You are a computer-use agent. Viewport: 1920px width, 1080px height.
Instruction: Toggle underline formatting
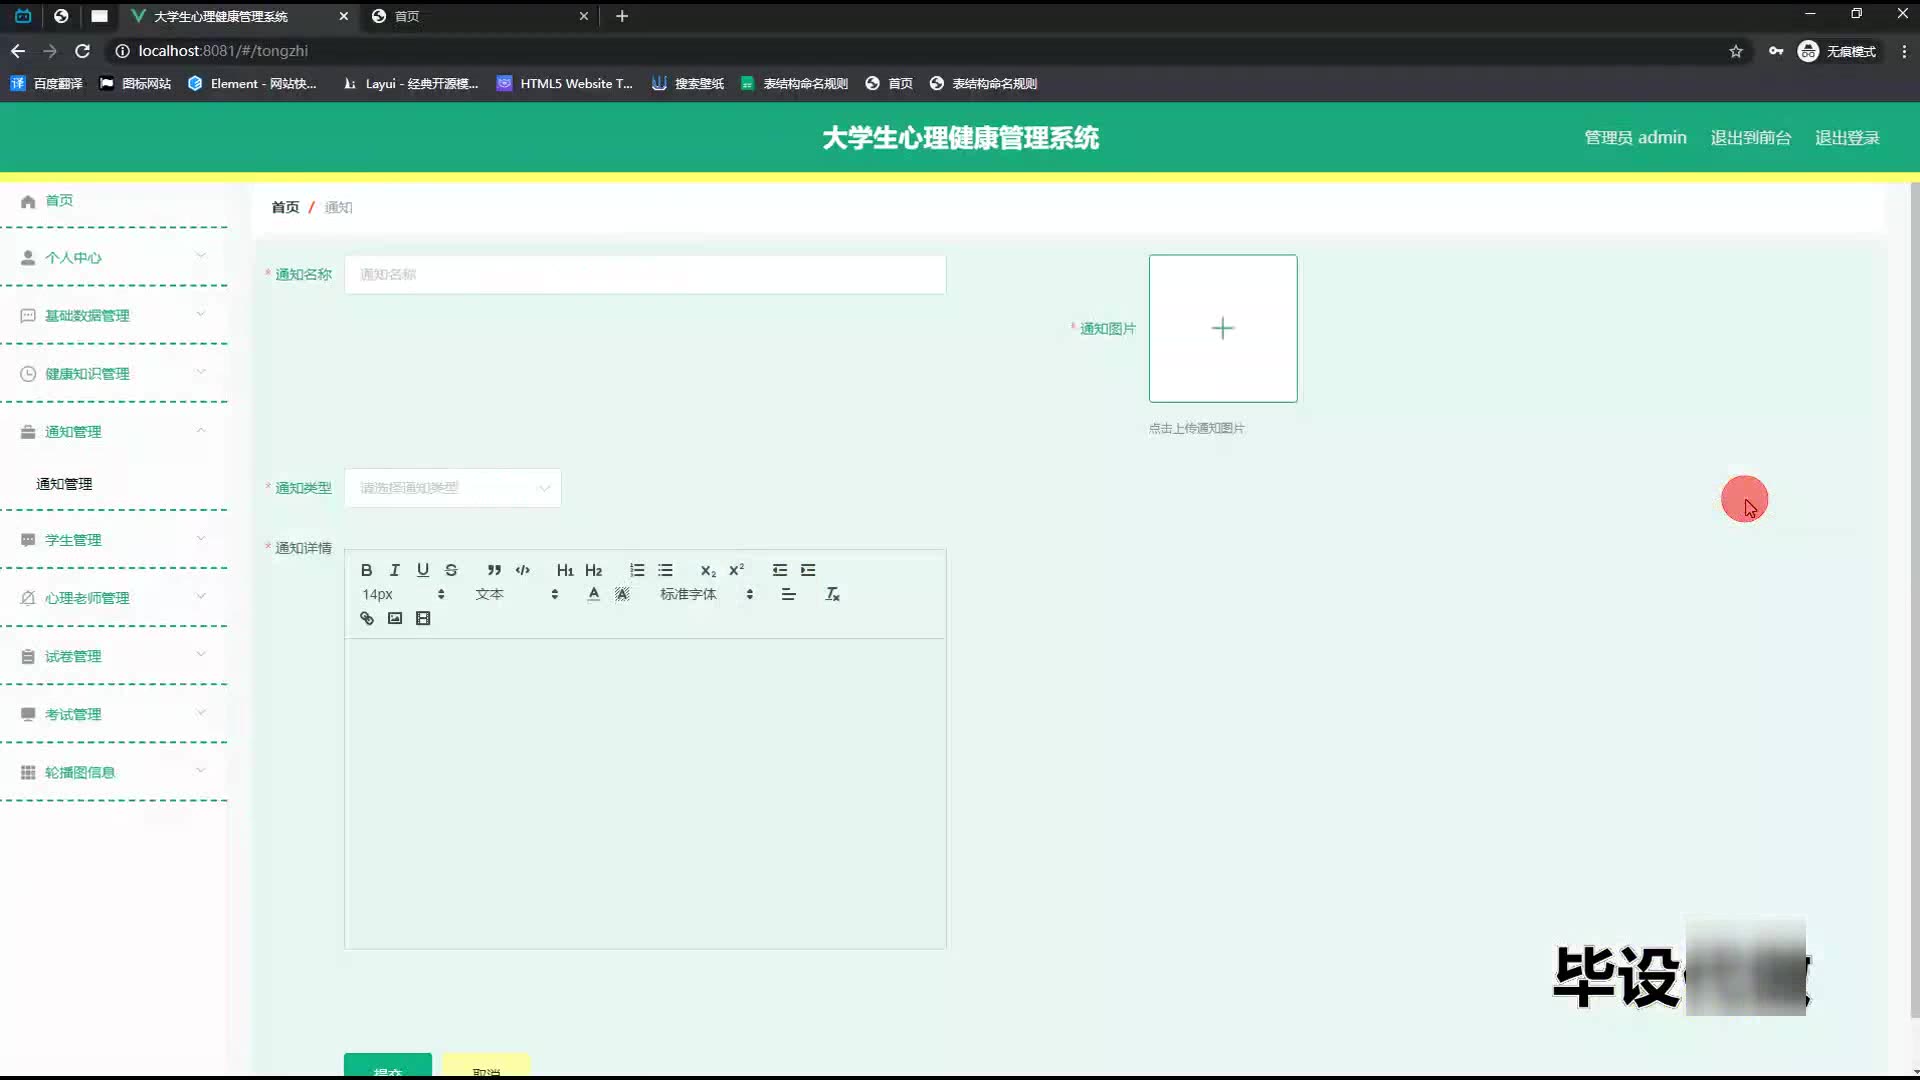[423, 570]
